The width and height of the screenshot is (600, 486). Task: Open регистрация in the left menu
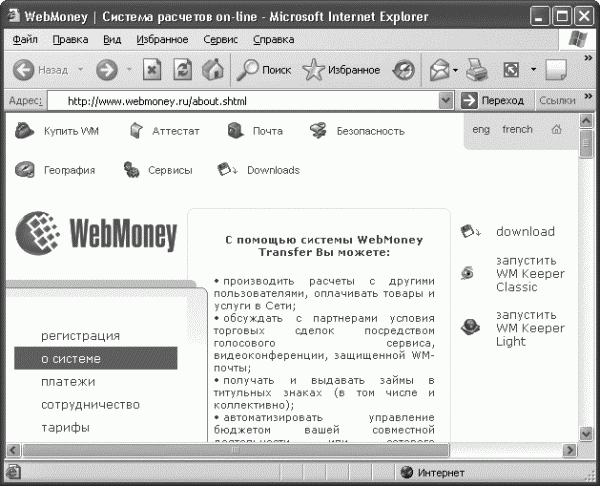pos(80,336)
